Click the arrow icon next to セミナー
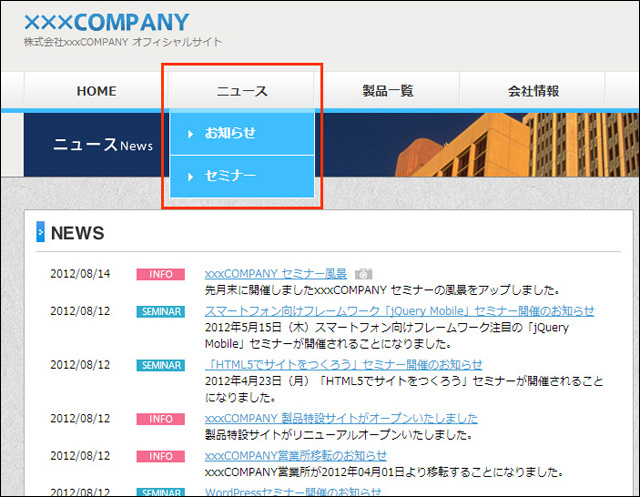This screenshot has width=640, height=497. click(190, 177)
